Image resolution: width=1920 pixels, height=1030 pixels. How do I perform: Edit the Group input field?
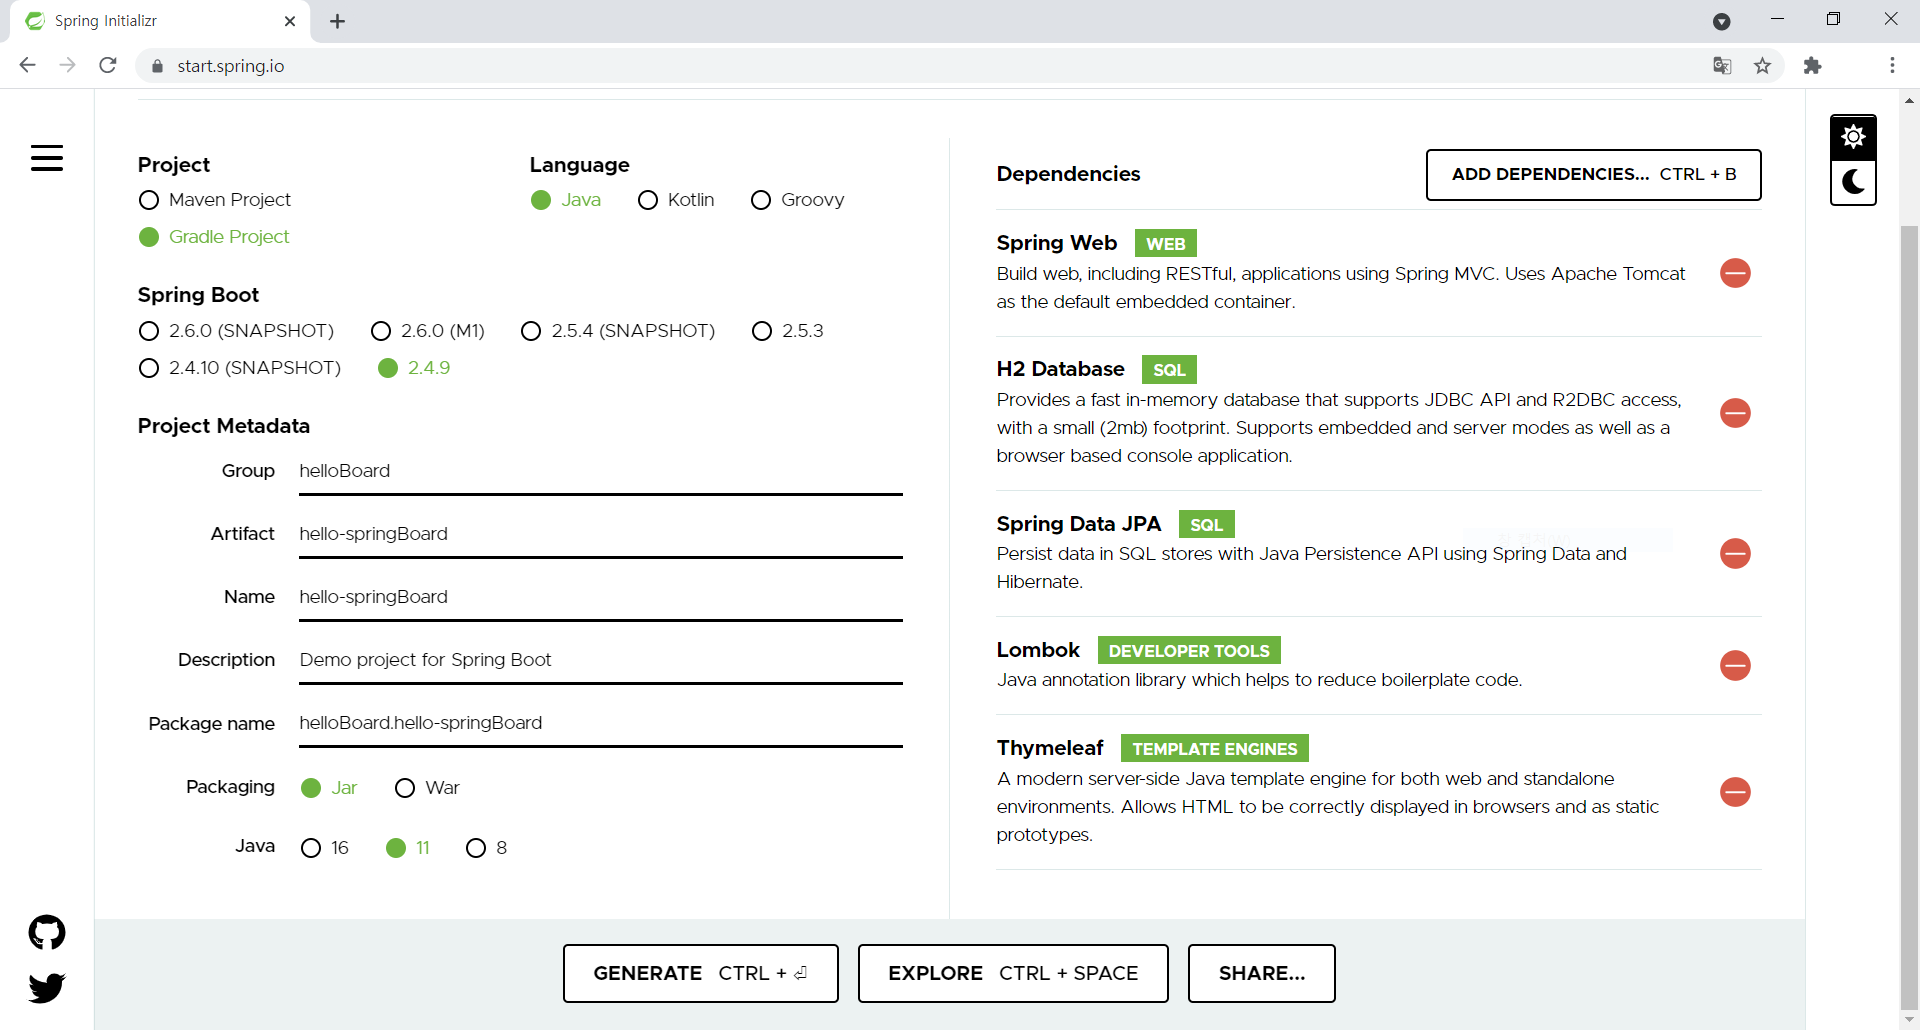pos(600,471)
